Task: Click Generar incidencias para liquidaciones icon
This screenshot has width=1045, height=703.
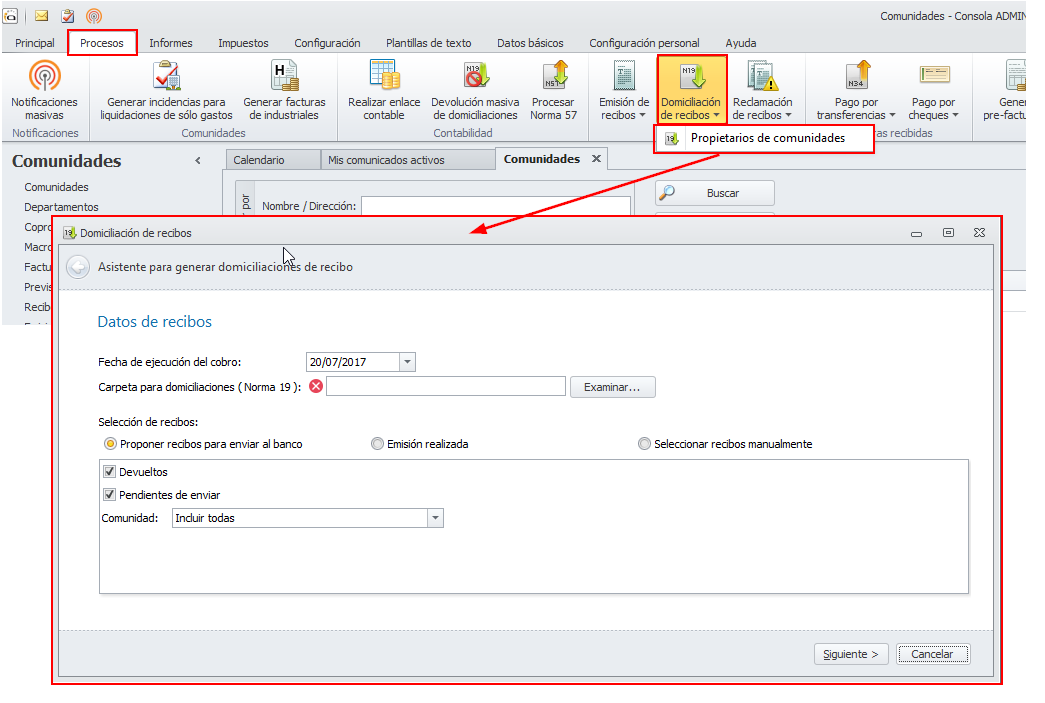Action: tap(167, 75)
